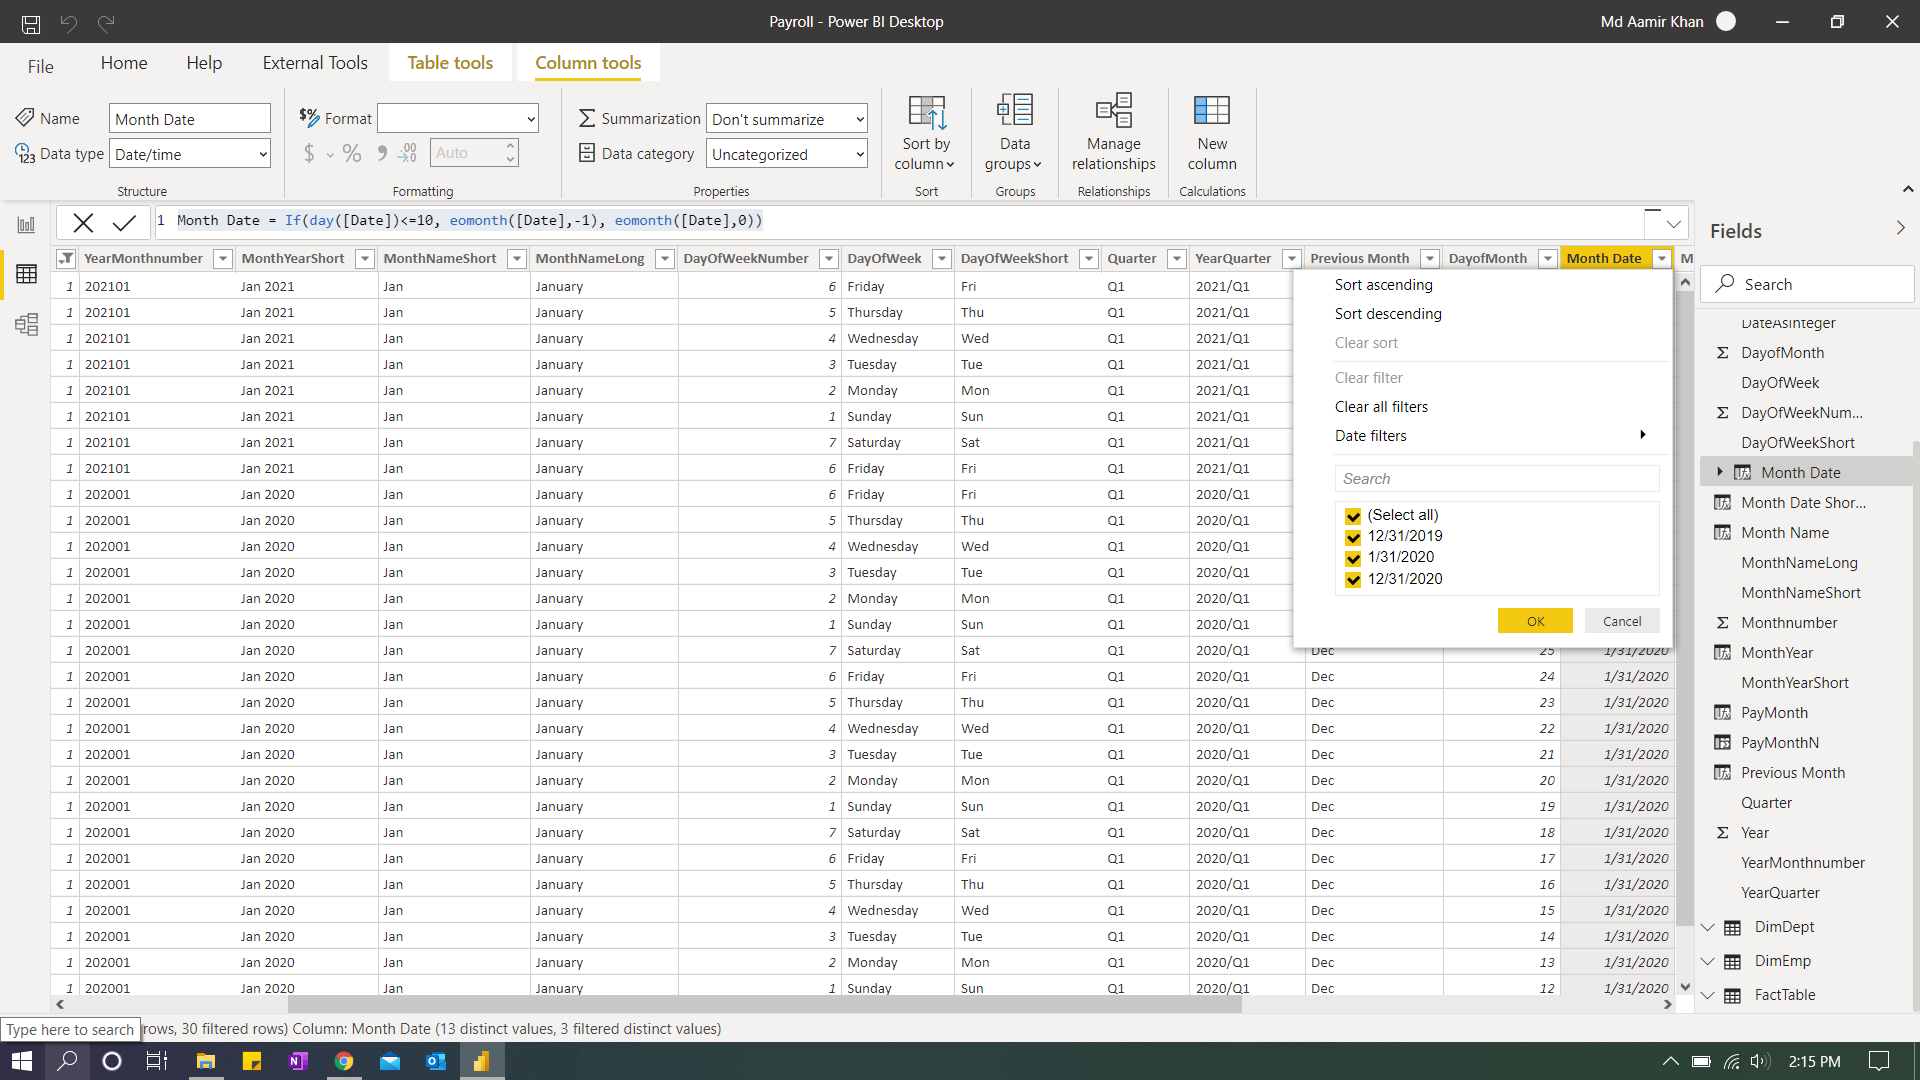Select PayMonth field in Fields list
The width and height of the screenshot is (1920, 1080).
click(x=1774, y=713)
